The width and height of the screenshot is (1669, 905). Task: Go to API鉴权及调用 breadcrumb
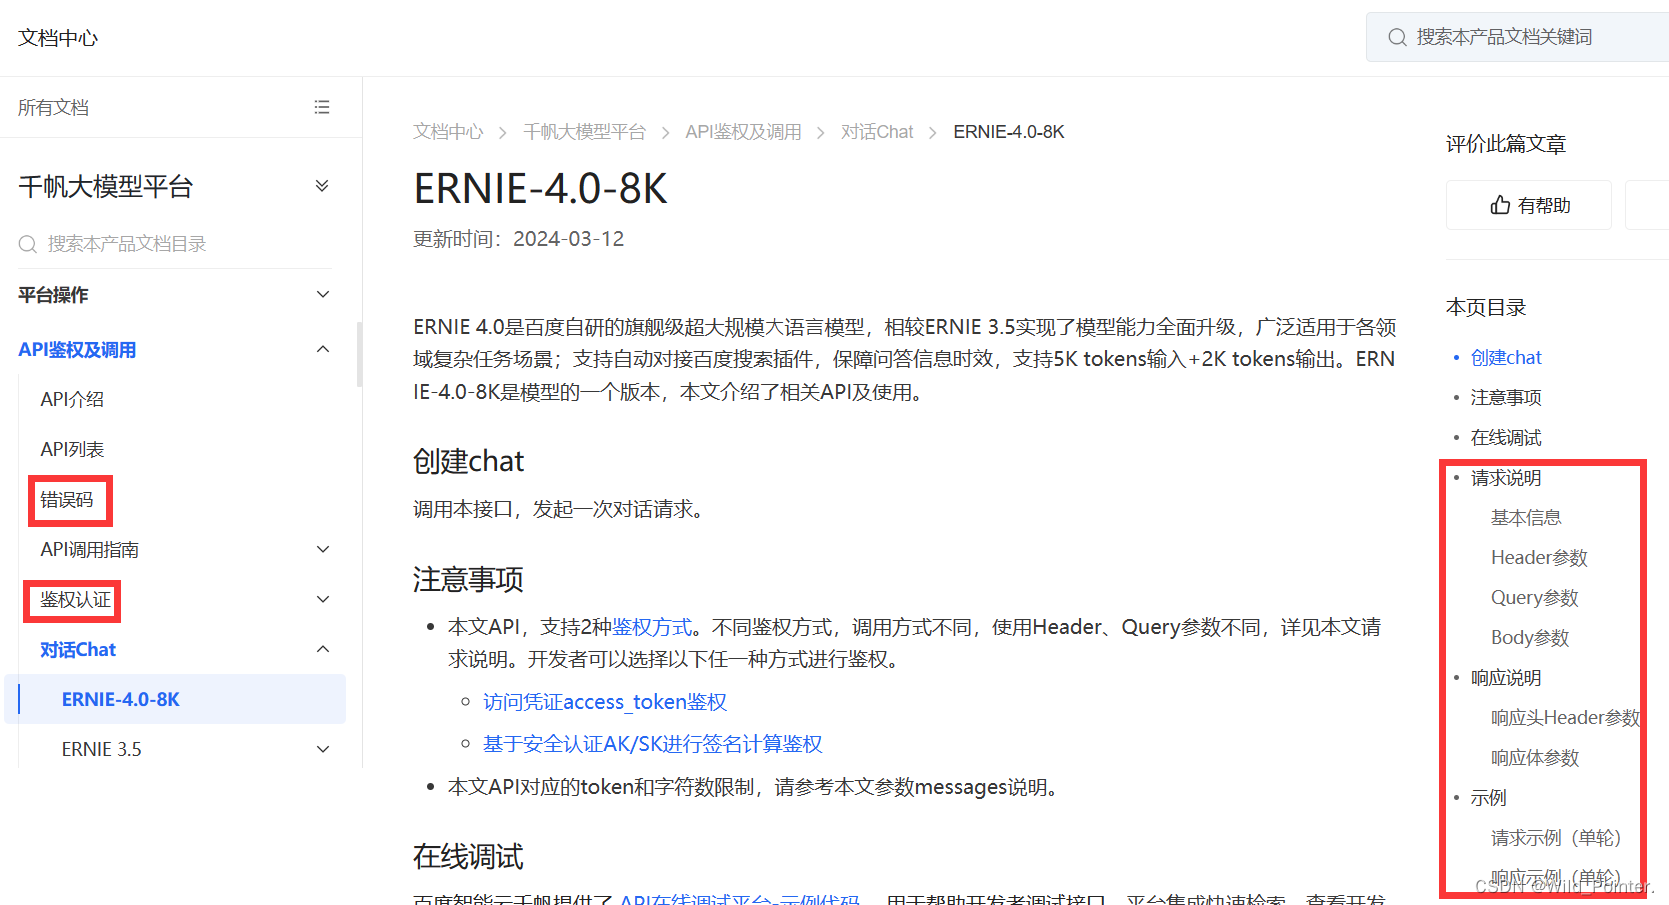(x=743, y=132)
